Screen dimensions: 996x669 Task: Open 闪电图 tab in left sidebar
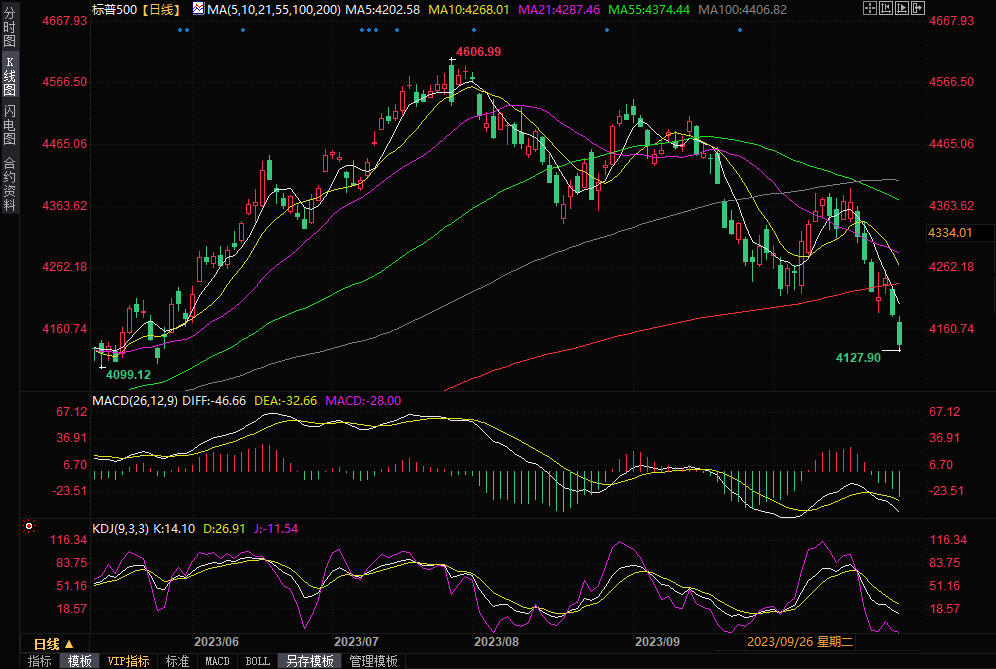click(9, 124)
